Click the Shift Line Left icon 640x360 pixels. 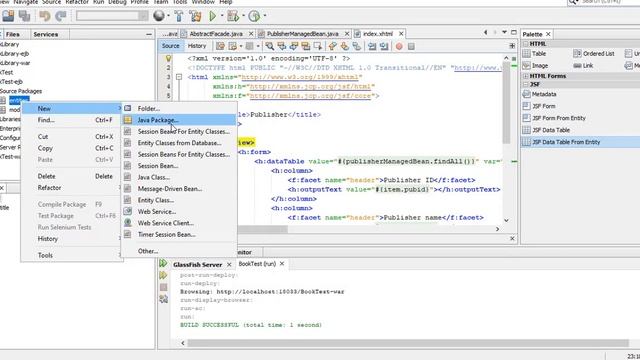[x=372, y=46]
